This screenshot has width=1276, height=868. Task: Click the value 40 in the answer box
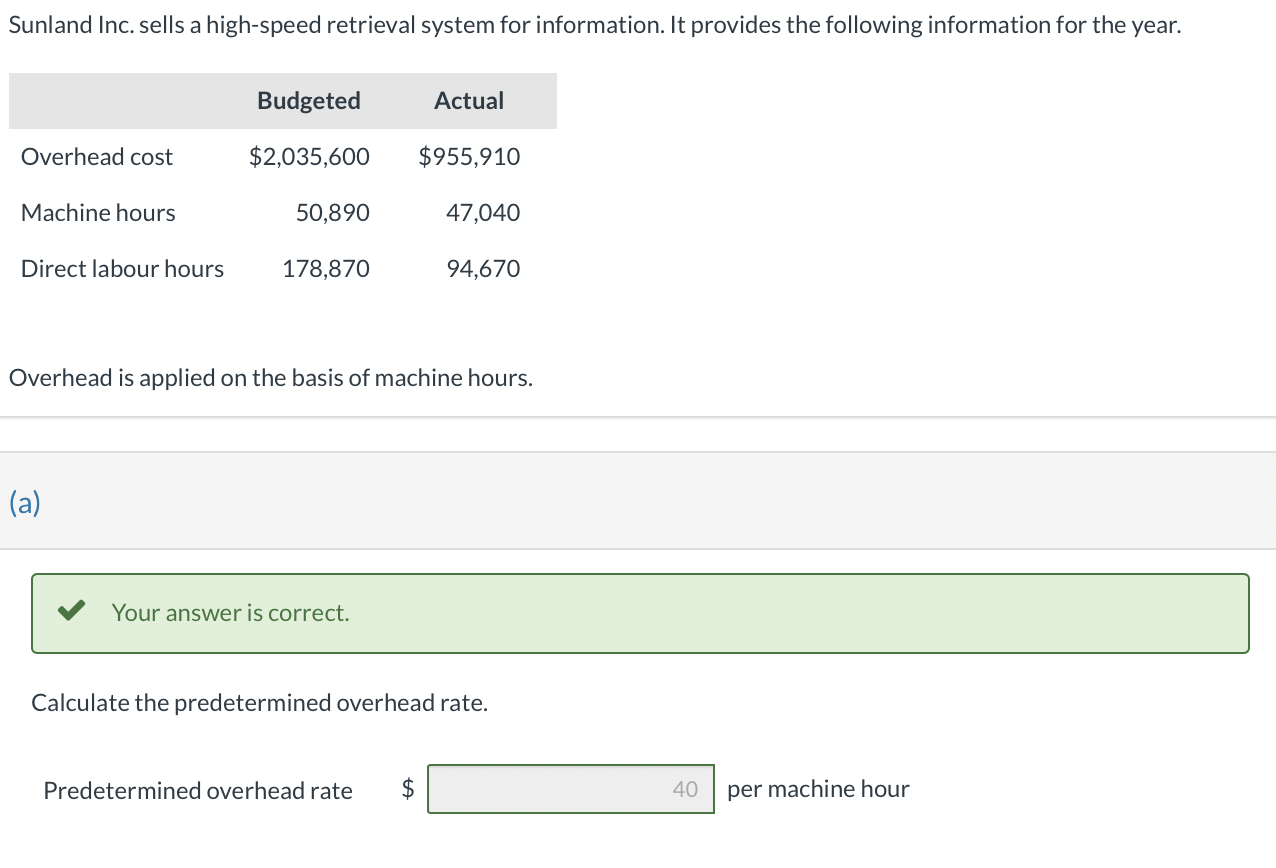tap(686, 789)
